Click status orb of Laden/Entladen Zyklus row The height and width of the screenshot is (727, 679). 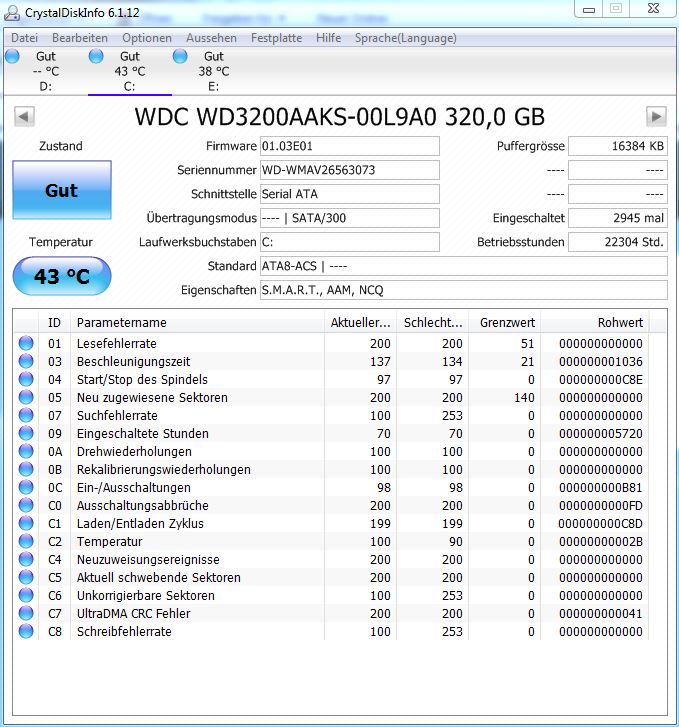click(x=26, y=523)
